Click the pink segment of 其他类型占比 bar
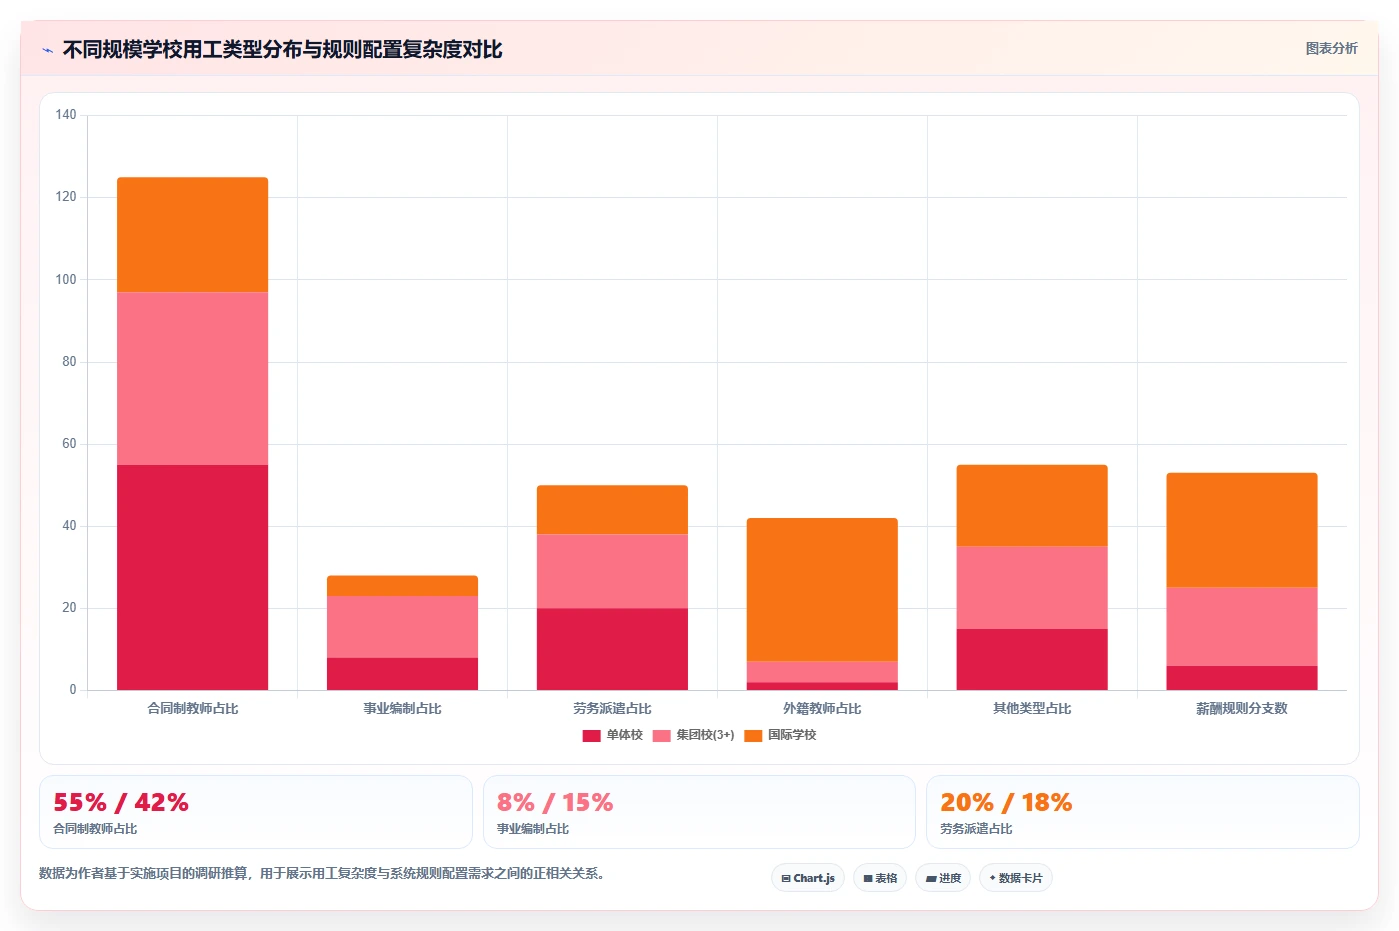The image size is (1399, 931). (x=1032, y=587)
